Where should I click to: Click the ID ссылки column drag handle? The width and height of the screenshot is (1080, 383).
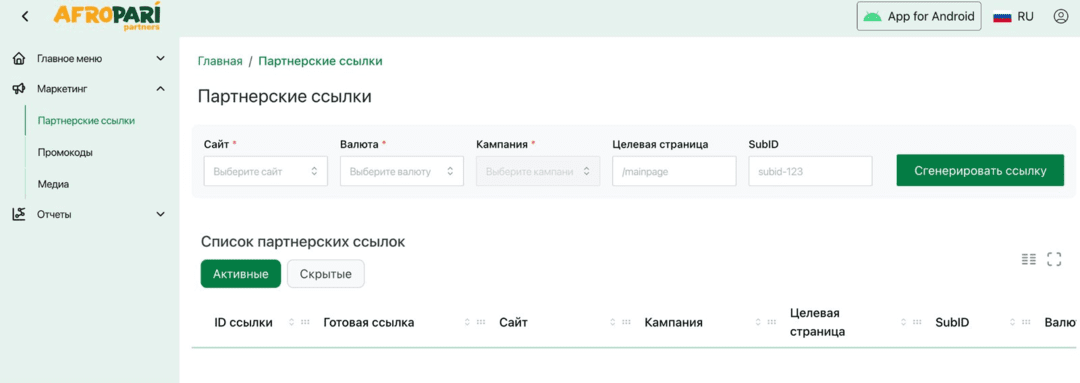pyautogui.click(x=305, y=322)
